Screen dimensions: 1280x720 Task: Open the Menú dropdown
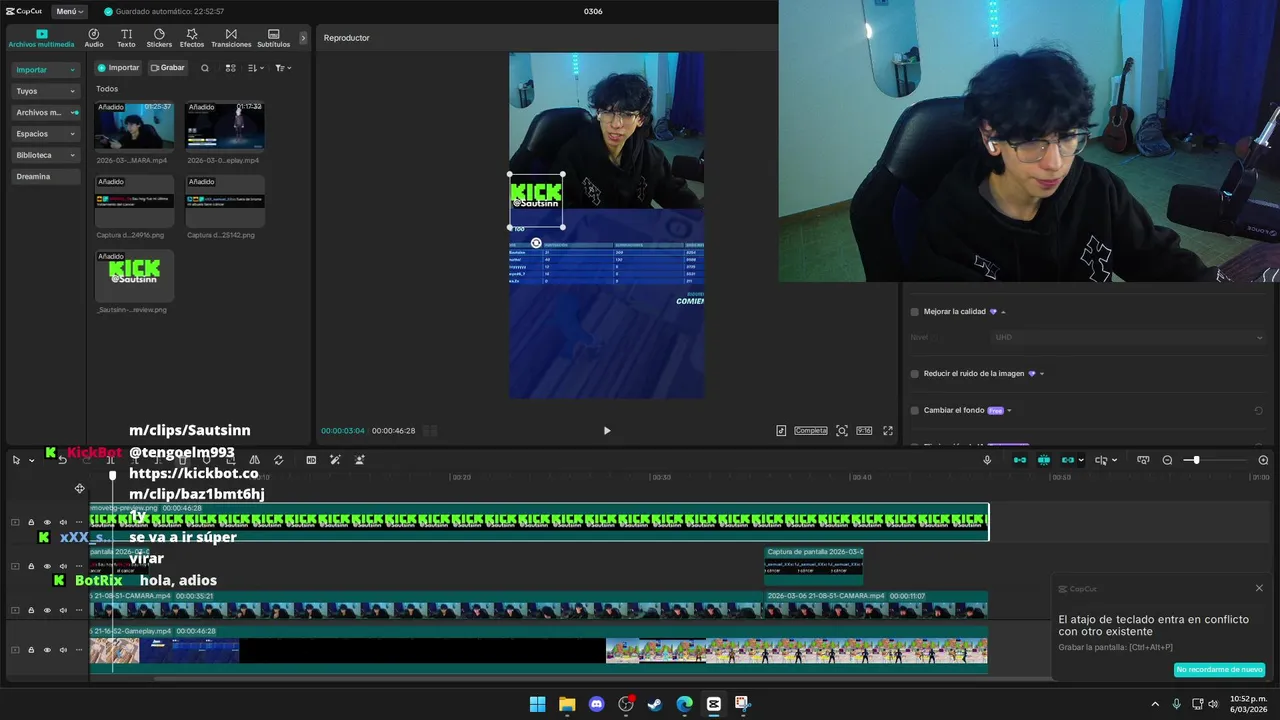(70, 11)
